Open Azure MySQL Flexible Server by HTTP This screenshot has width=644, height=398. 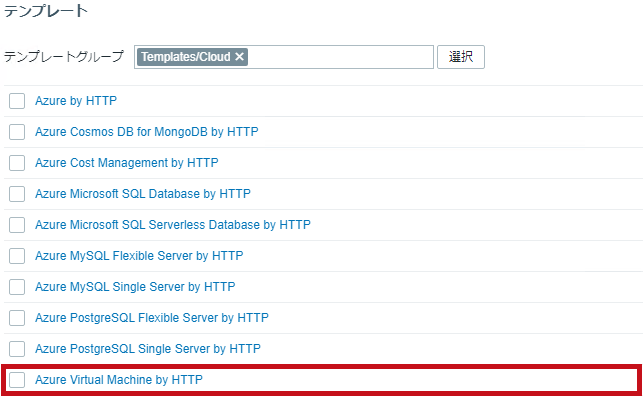[139, 256]
